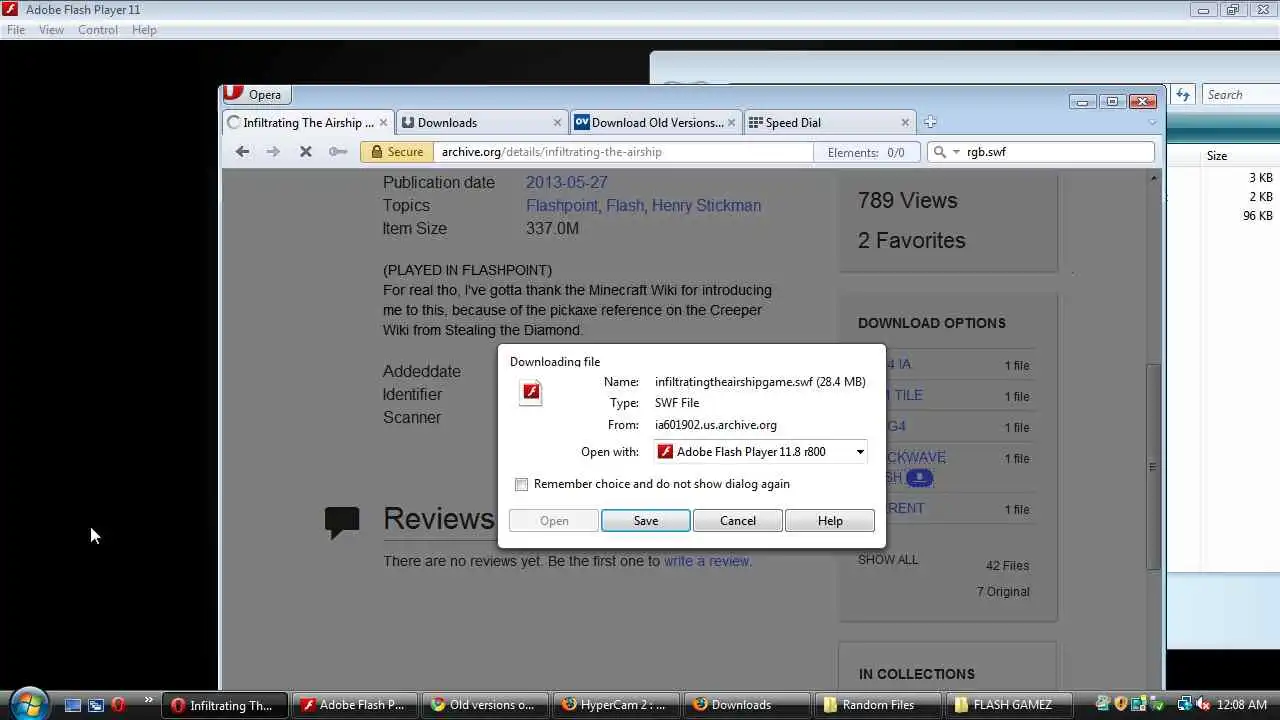Click the Opera page vertical scrollbar
This screenshot has height=720, width=1280.
pos(1153,467)
